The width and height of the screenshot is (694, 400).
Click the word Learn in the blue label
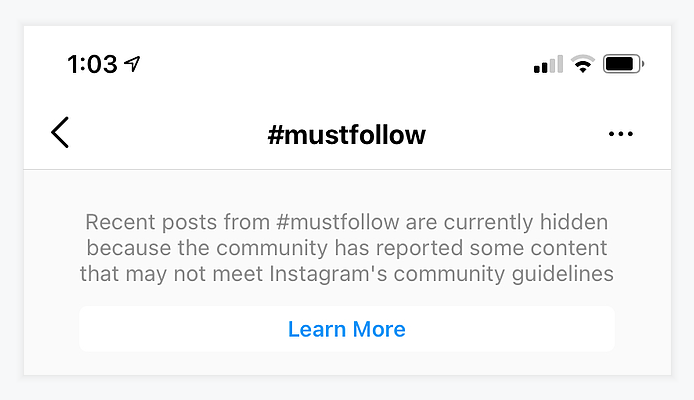click(x=317, y=329)
